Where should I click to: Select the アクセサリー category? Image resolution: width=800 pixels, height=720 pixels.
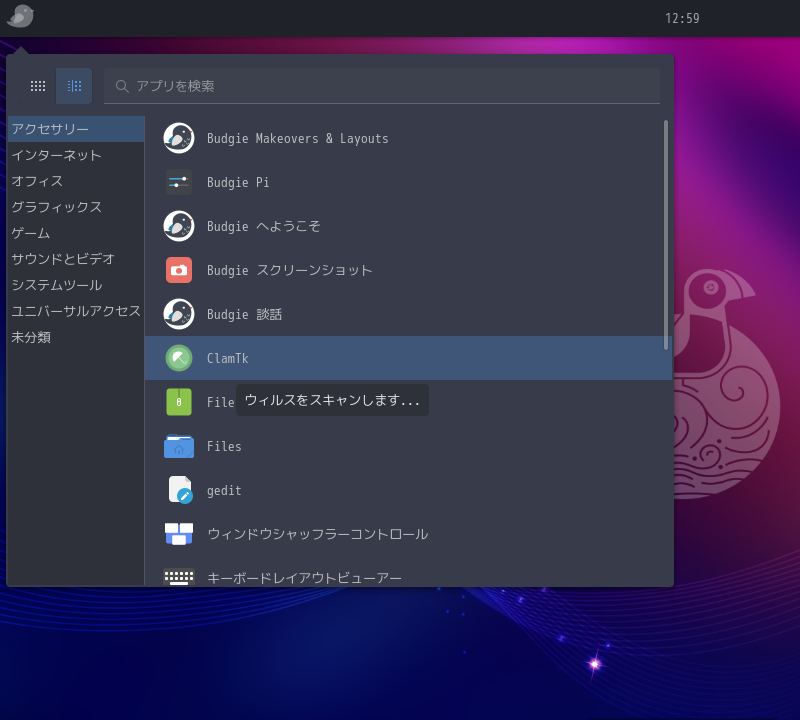76,129
